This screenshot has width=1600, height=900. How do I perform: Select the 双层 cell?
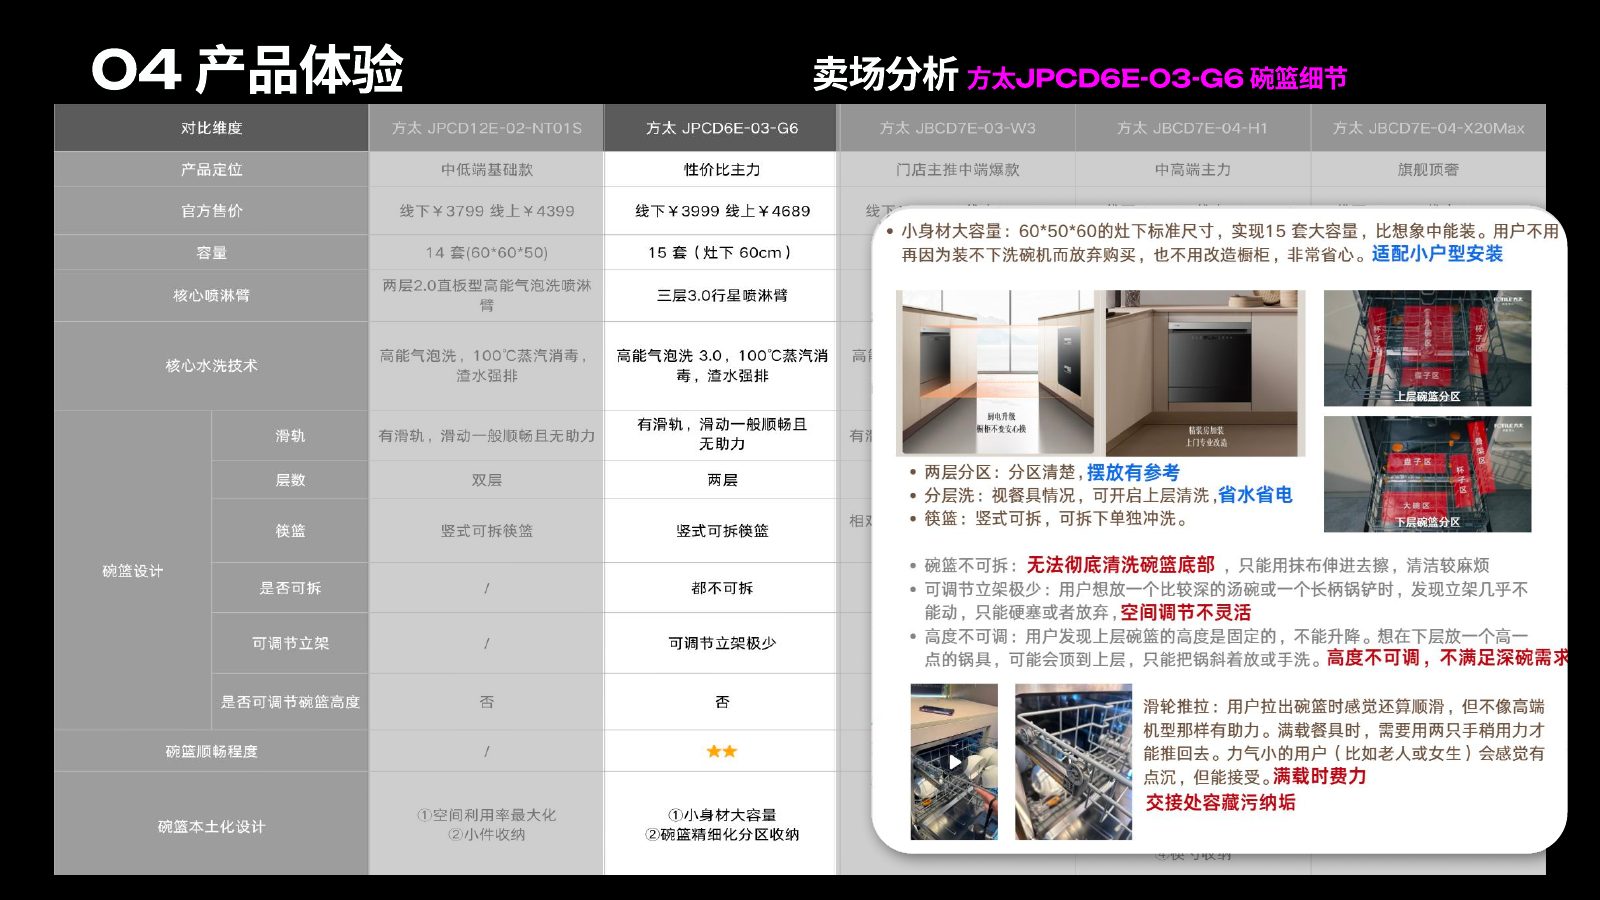pyautogui.click(x=486, y=480)
